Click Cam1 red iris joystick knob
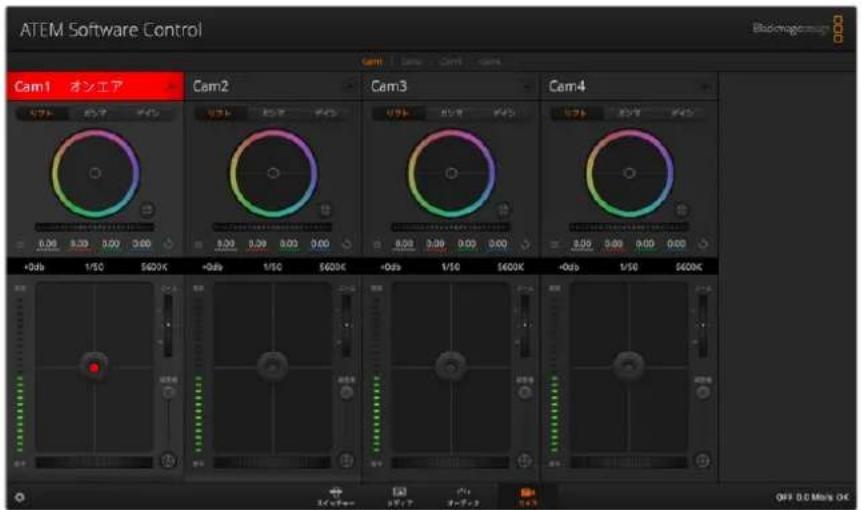Viewport: 862px width, 510px height. [x=95, y=367]
